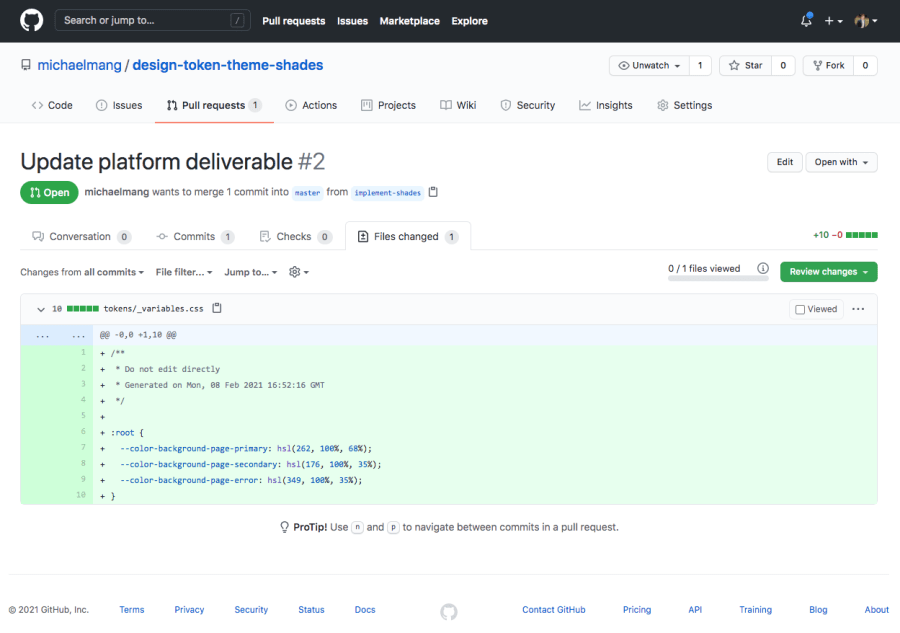Open the file options ellipsis menu
900x633 pixels.
pyautogui.click(x=858, y=309)
